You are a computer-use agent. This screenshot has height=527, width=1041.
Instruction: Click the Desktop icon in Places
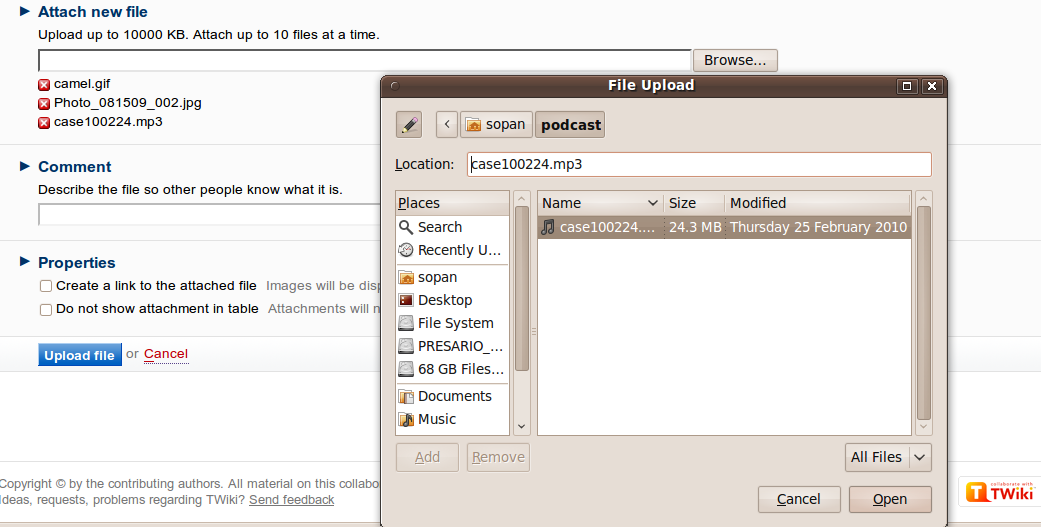[x=406, y=300]
